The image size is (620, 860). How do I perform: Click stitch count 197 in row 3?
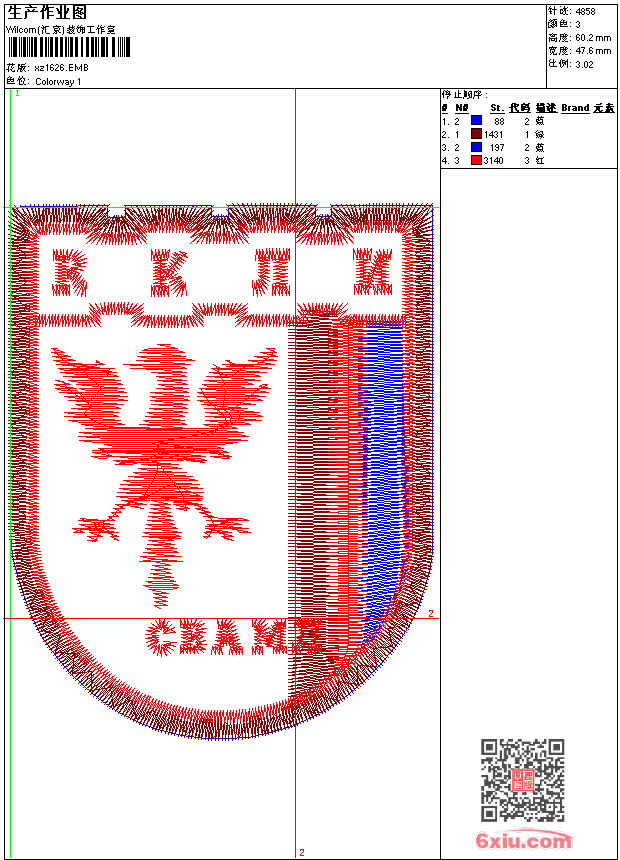(497, 148)
